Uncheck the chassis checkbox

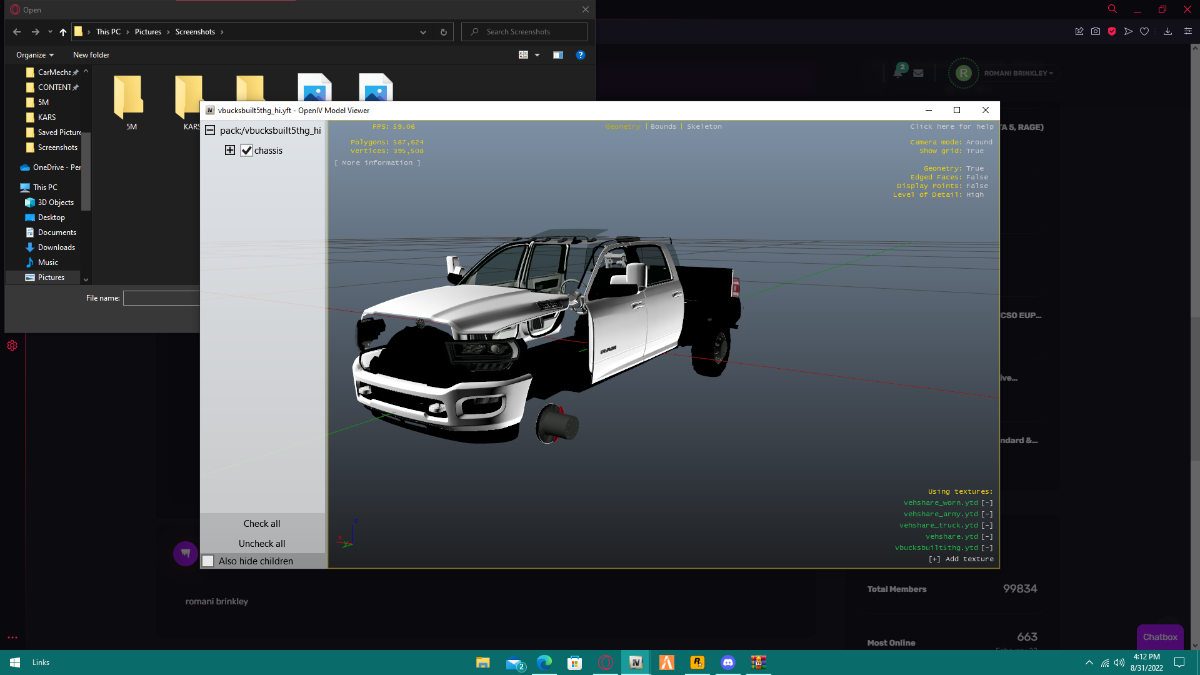pyautogui.click(x=247, y=151)
